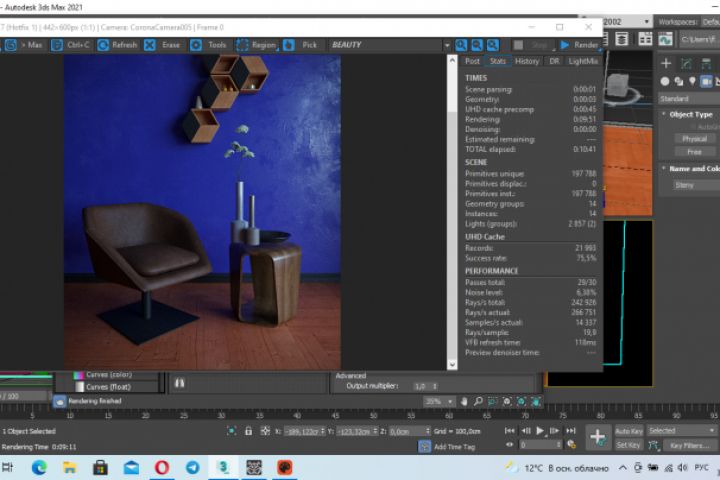Select the pan hand tool
The image size is (720, 480).
pyautogui.click(x=464, y=401)
